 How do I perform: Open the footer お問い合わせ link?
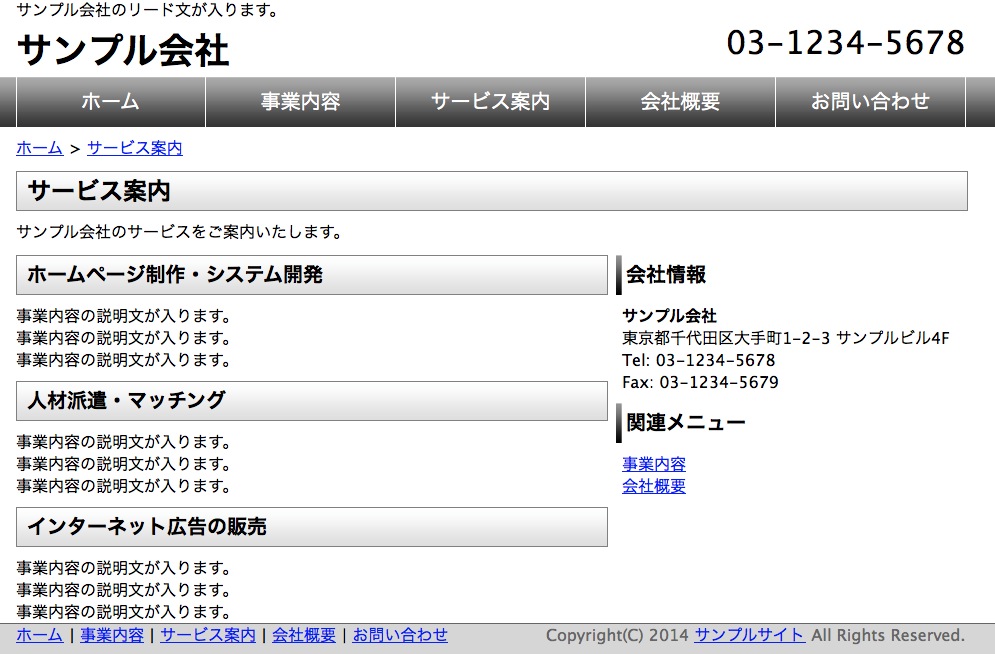400,635
